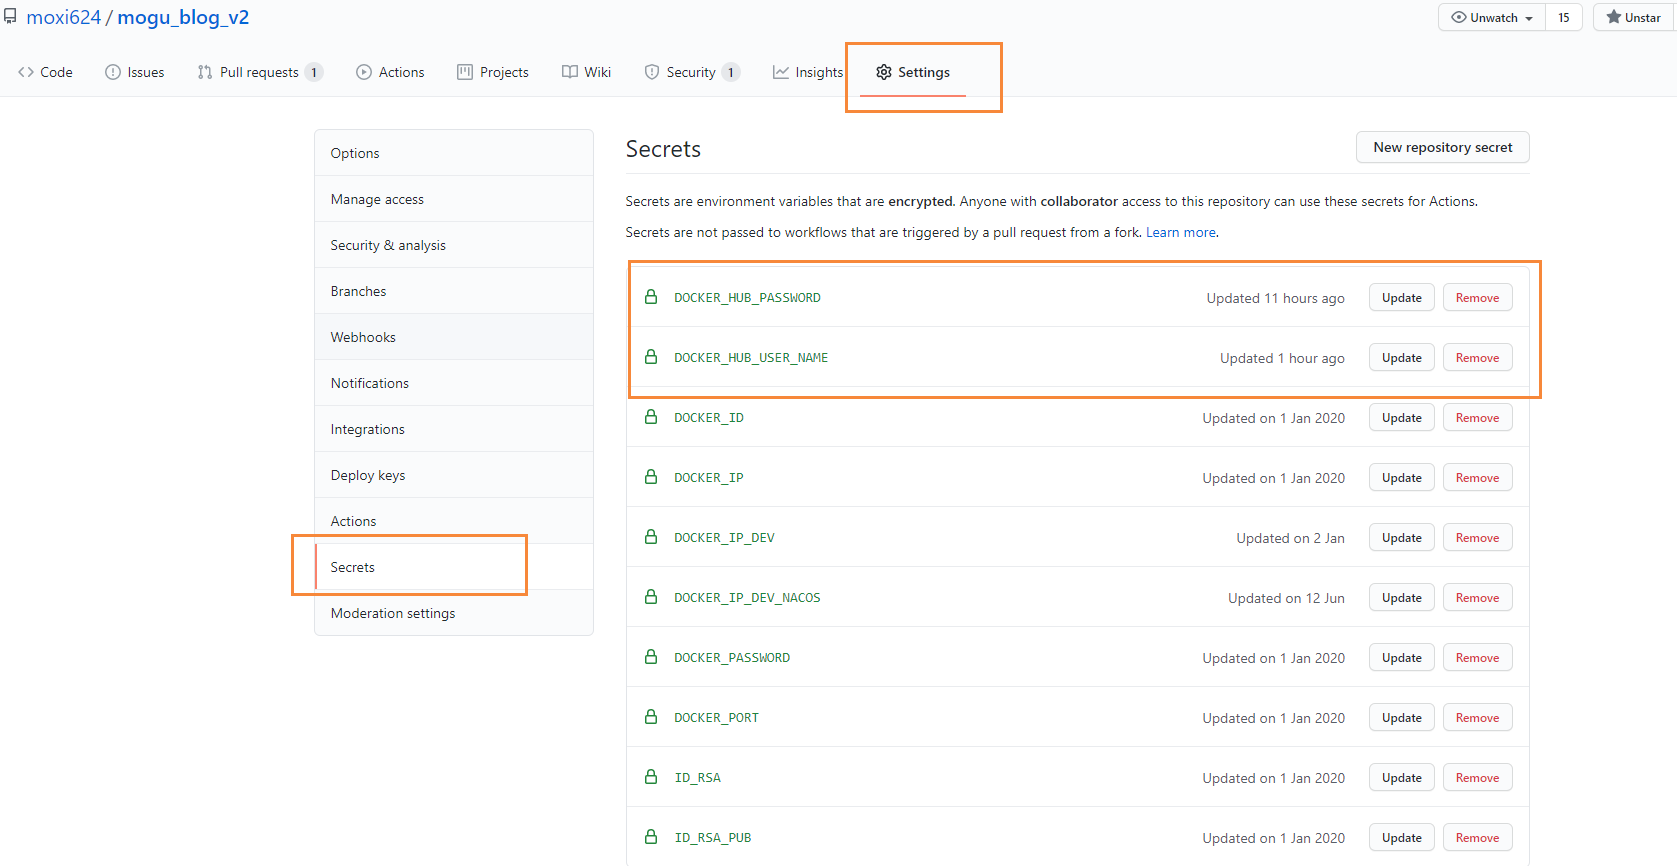
Task: Update the DOCKER_IP_DEV secret
Action: tap(1402, 537)
